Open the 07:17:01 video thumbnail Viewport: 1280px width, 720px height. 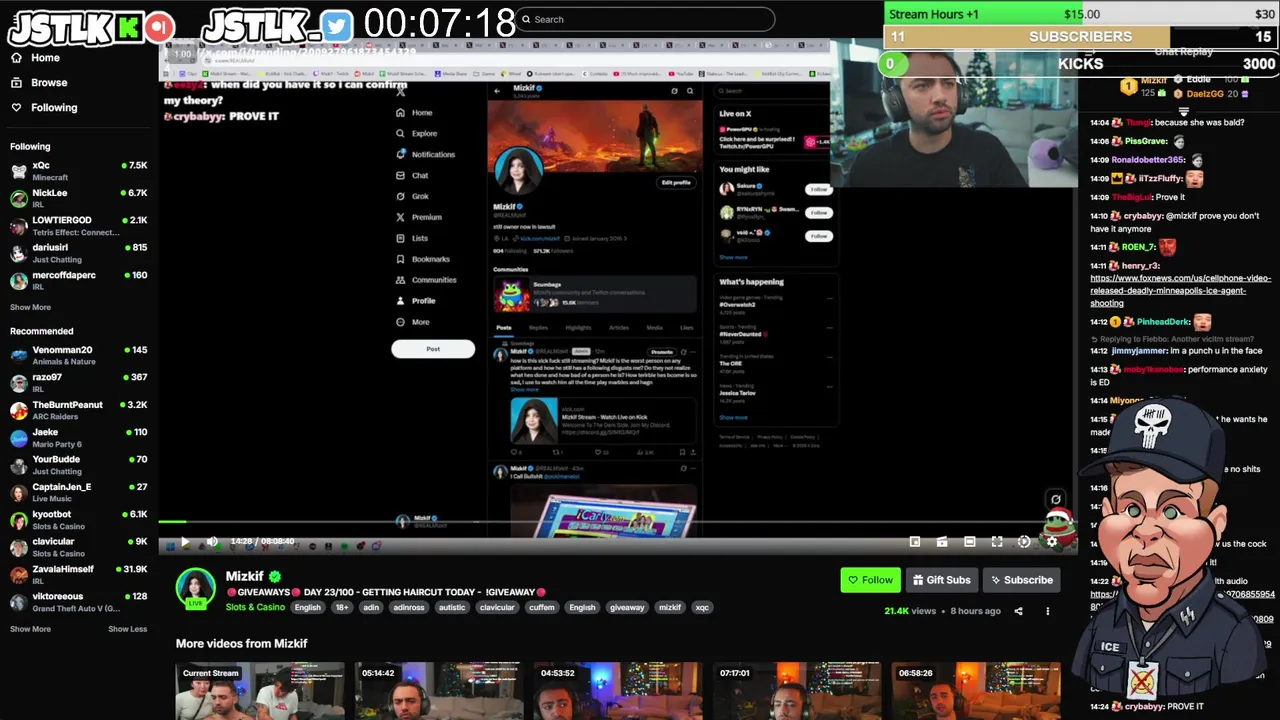tap(797, 691)
